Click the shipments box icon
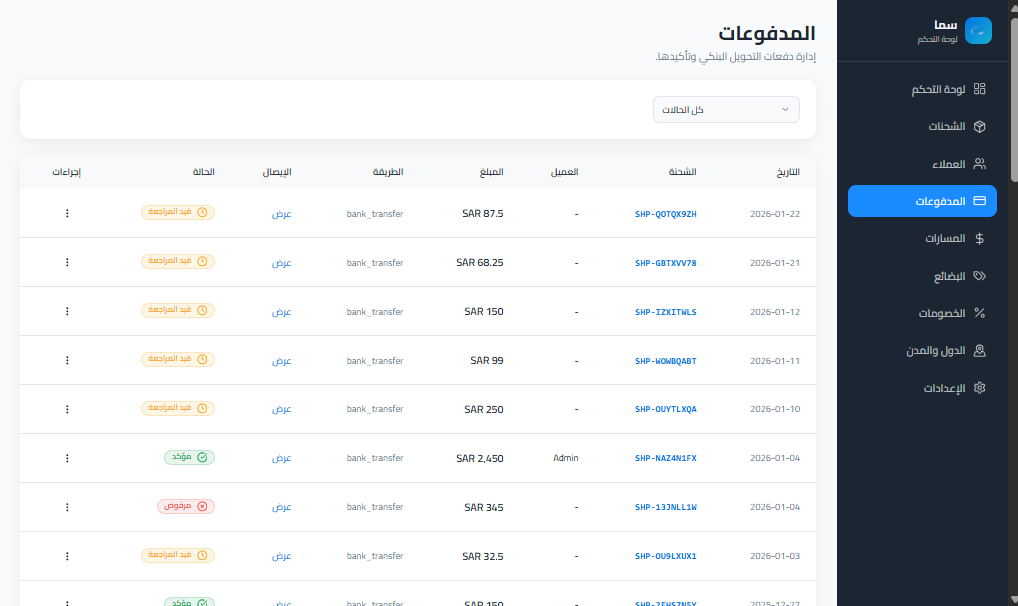Viewport: 1018px width, 606px height. [x=979, y=127]
